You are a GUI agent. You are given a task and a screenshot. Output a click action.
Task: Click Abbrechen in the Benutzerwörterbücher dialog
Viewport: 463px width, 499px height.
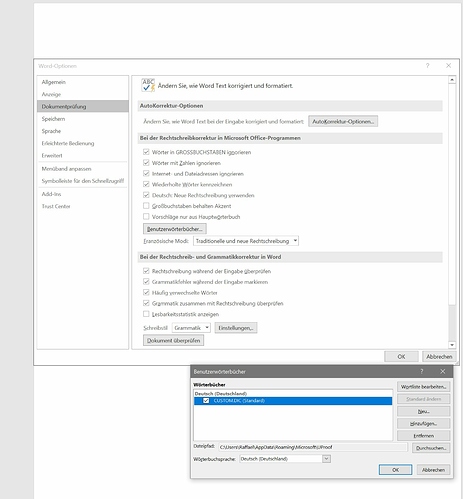pyautogui.click(x=433, y=470)
